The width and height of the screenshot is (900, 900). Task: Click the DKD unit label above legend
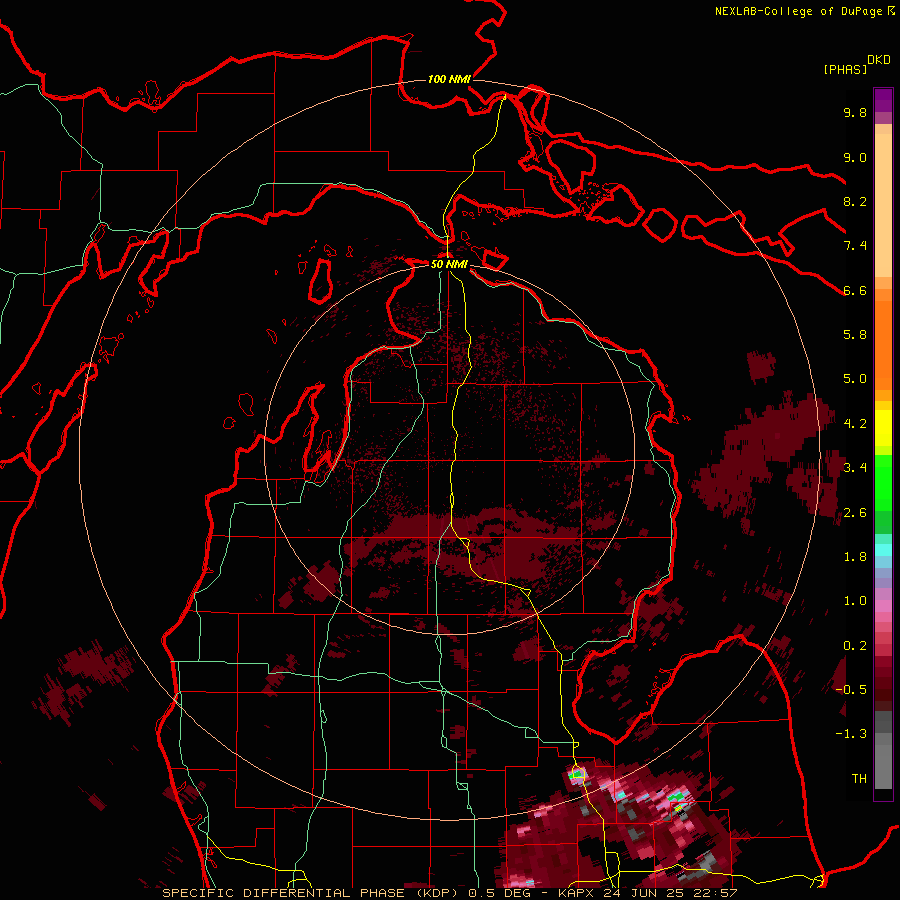tap(879, 60)
